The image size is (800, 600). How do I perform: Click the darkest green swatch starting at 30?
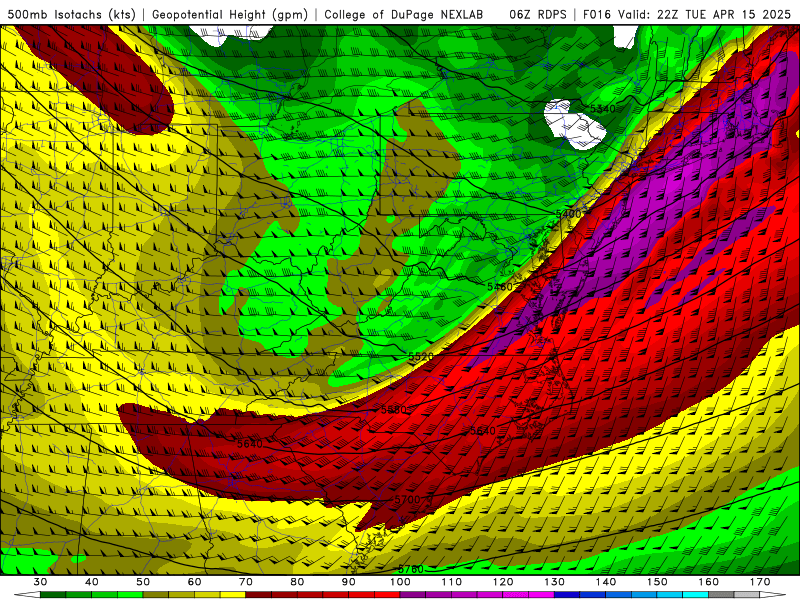tap(53, 595)
